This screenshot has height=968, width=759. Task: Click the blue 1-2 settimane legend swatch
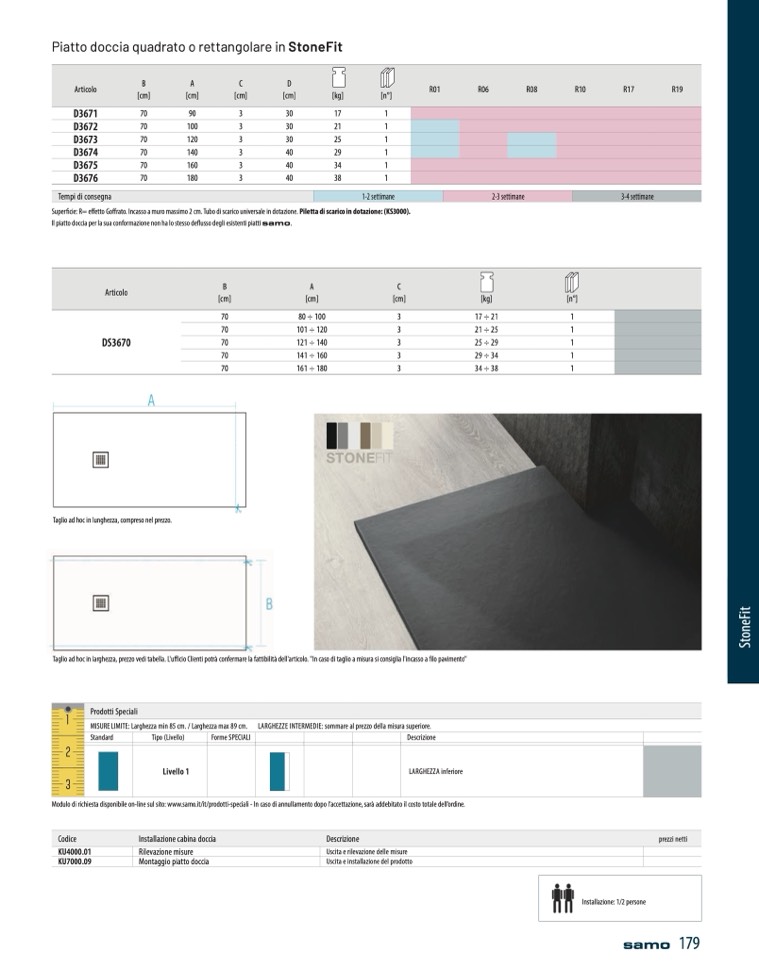(x=378, y=197)
